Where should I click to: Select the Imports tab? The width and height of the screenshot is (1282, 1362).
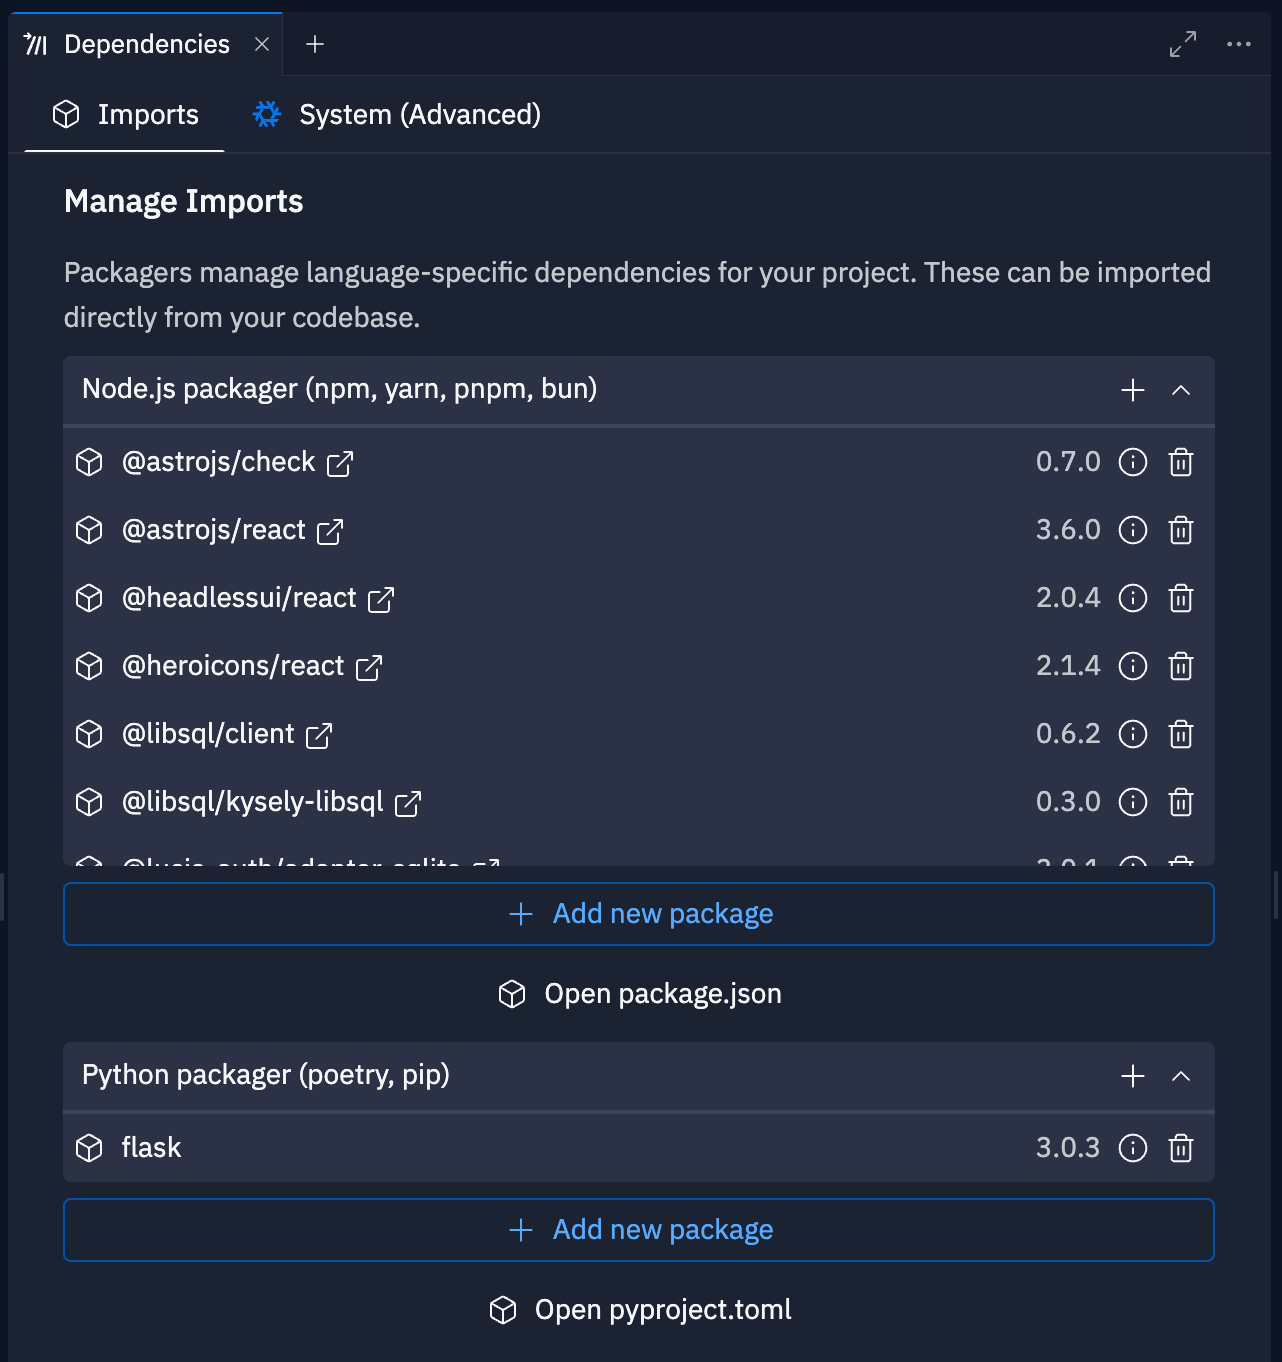coord(126,115)
